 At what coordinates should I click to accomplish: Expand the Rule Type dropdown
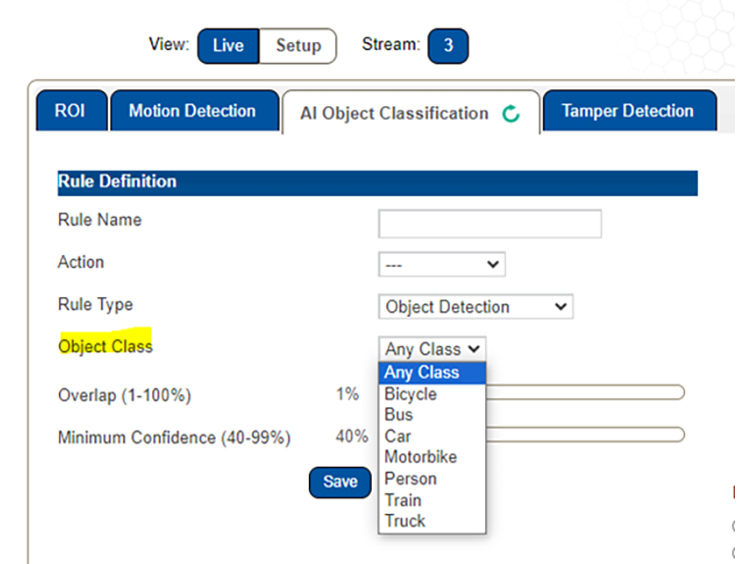pyautogui.click(x=476, y=307)
